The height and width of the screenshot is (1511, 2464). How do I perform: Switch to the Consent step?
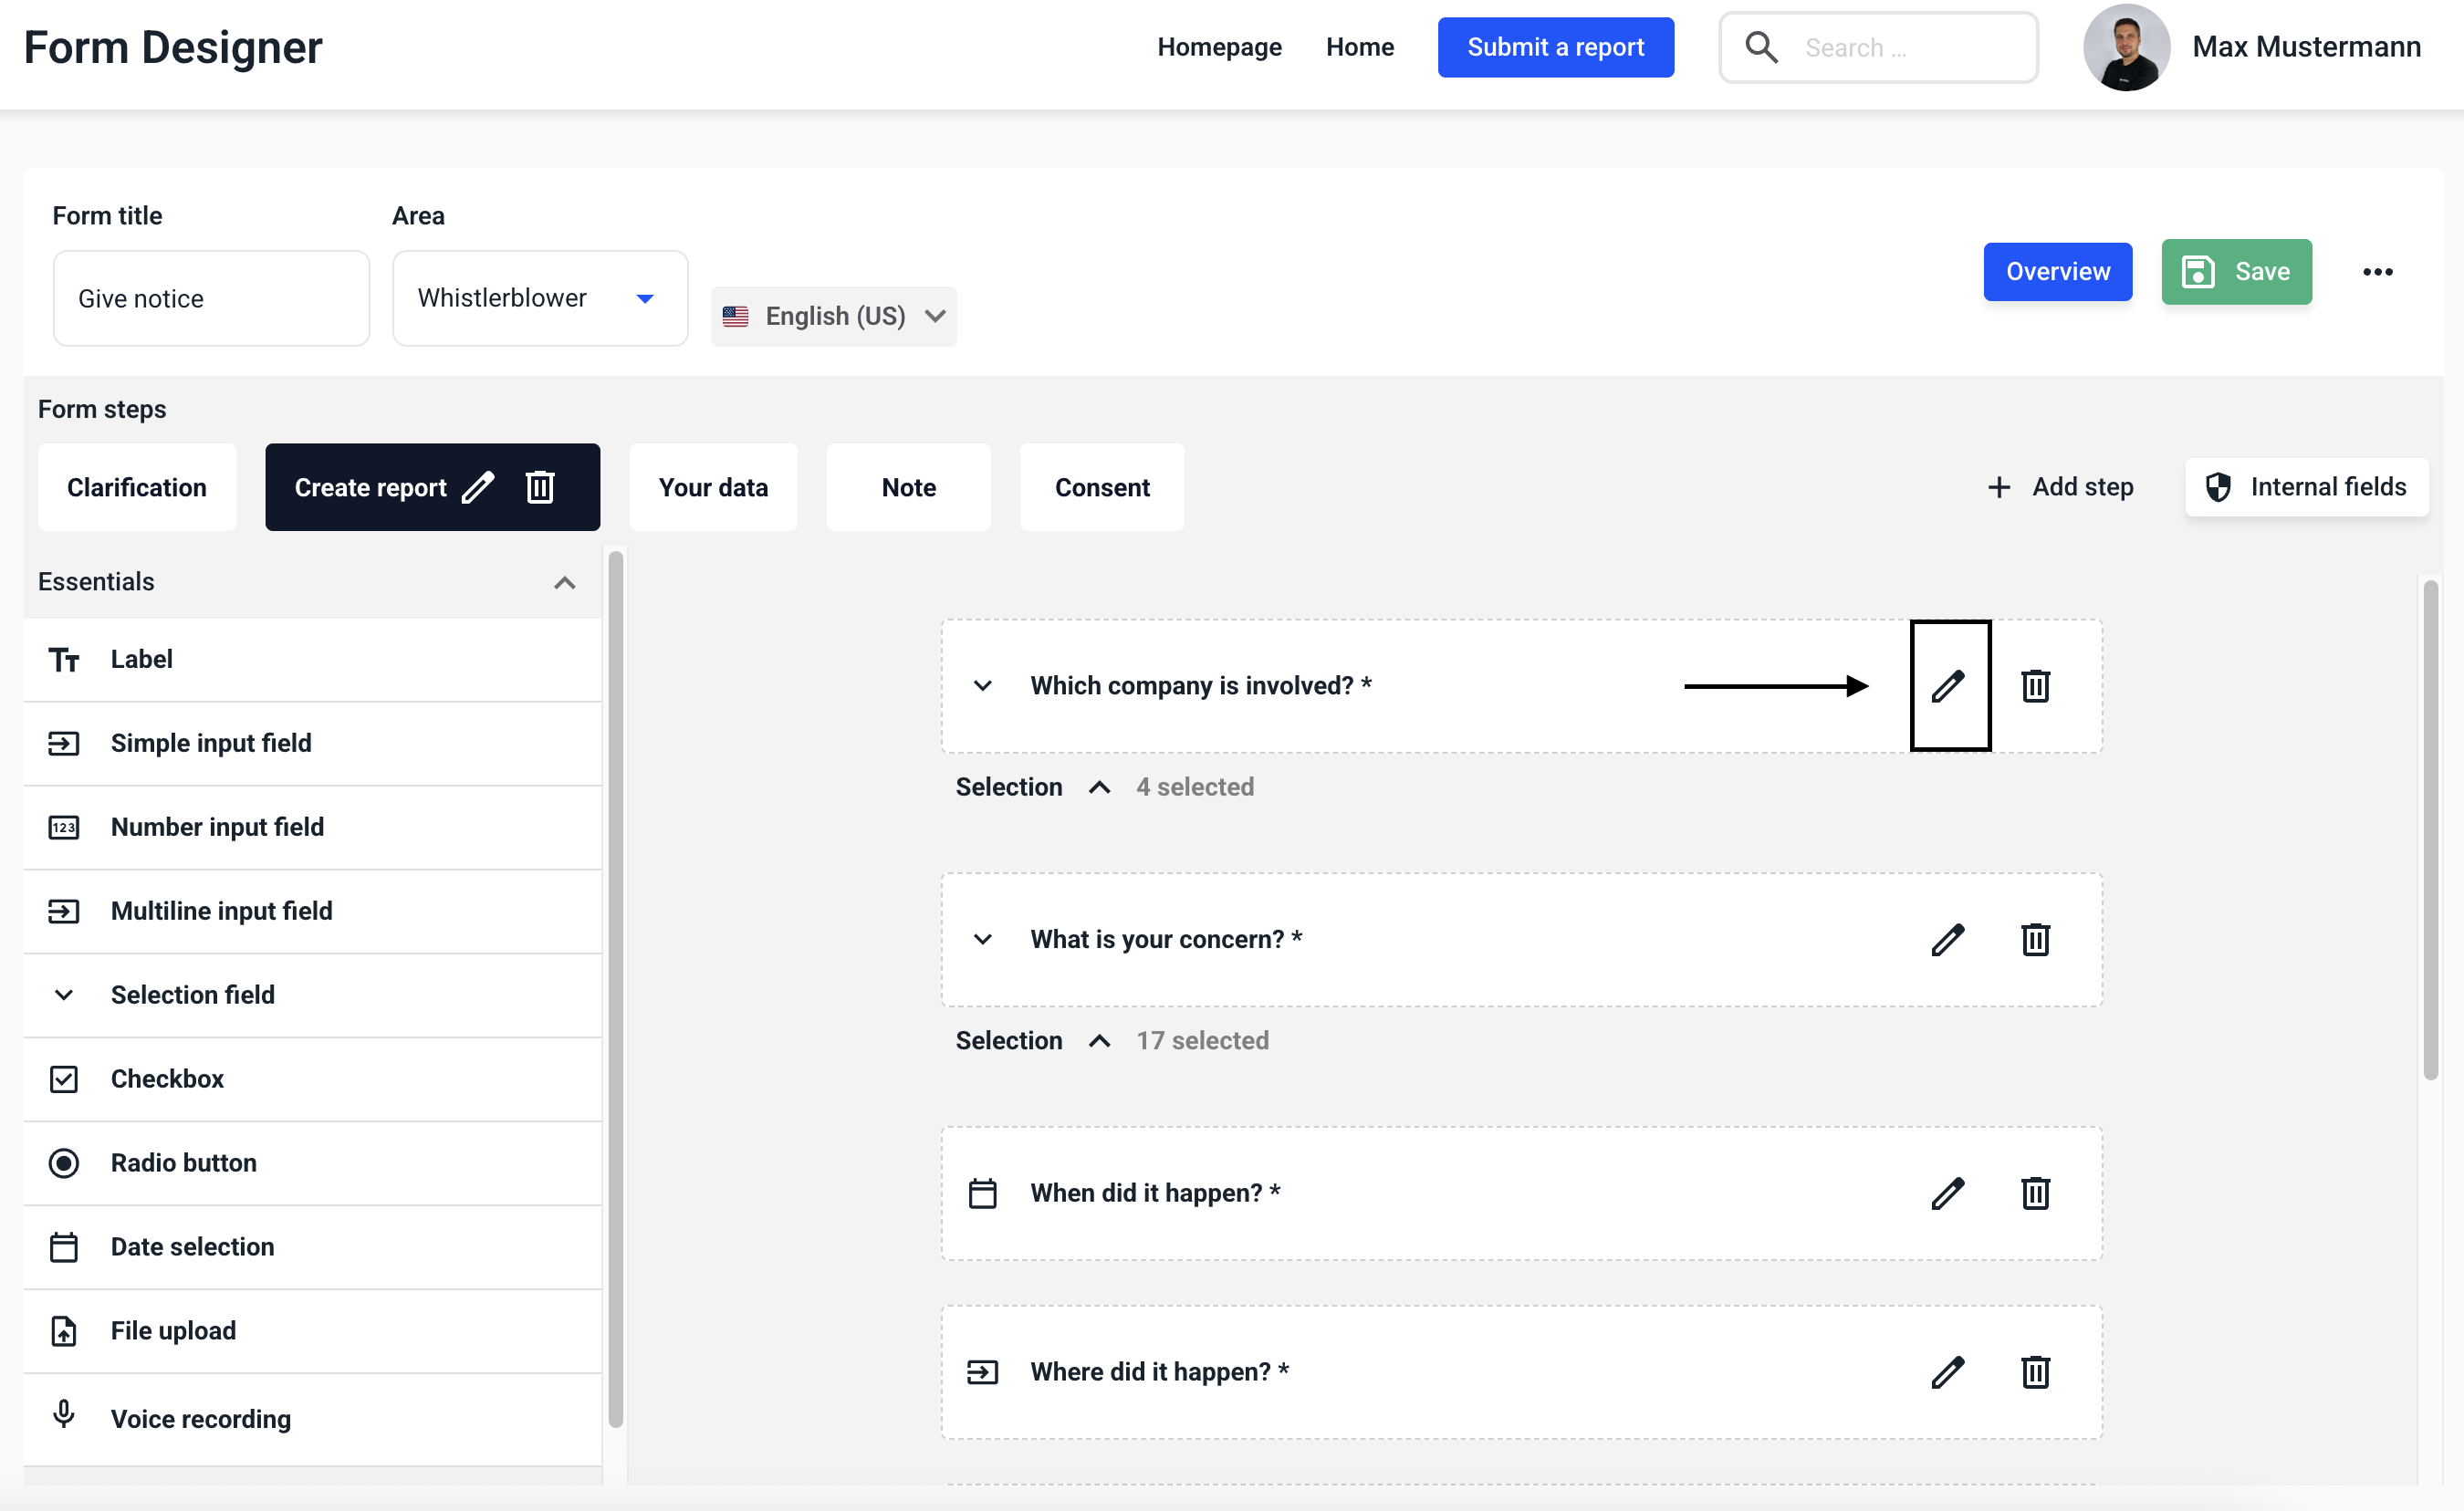coord(1102,487)
